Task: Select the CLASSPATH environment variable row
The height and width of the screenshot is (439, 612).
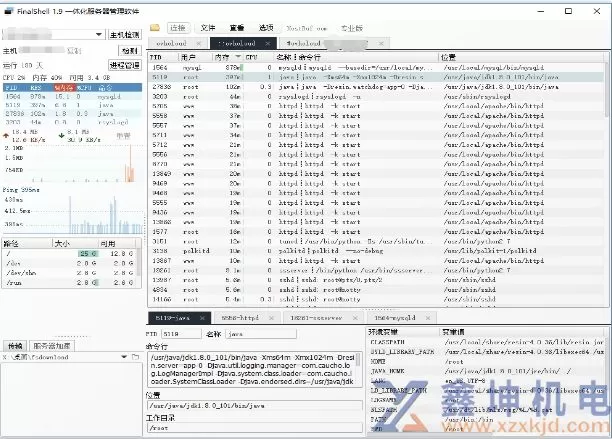Action: click(486, 342)
